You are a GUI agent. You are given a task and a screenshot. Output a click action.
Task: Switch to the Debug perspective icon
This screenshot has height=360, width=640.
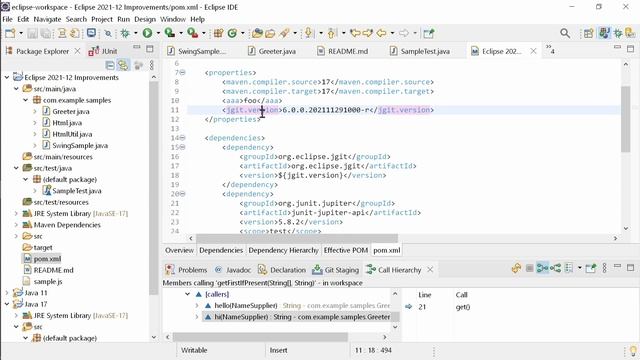[618, 33]
